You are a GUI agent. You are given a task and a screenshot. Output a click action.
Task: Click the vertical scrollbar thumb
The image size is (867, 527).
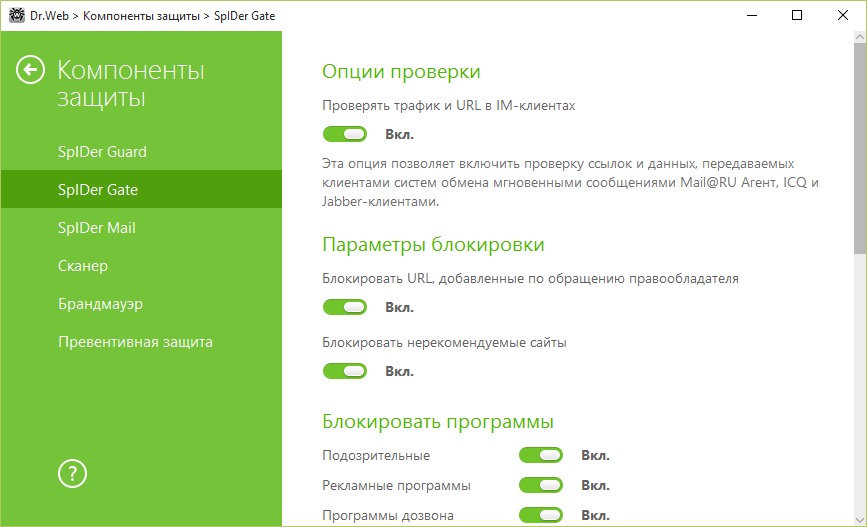pyautogui.click(x=860, y=149)
